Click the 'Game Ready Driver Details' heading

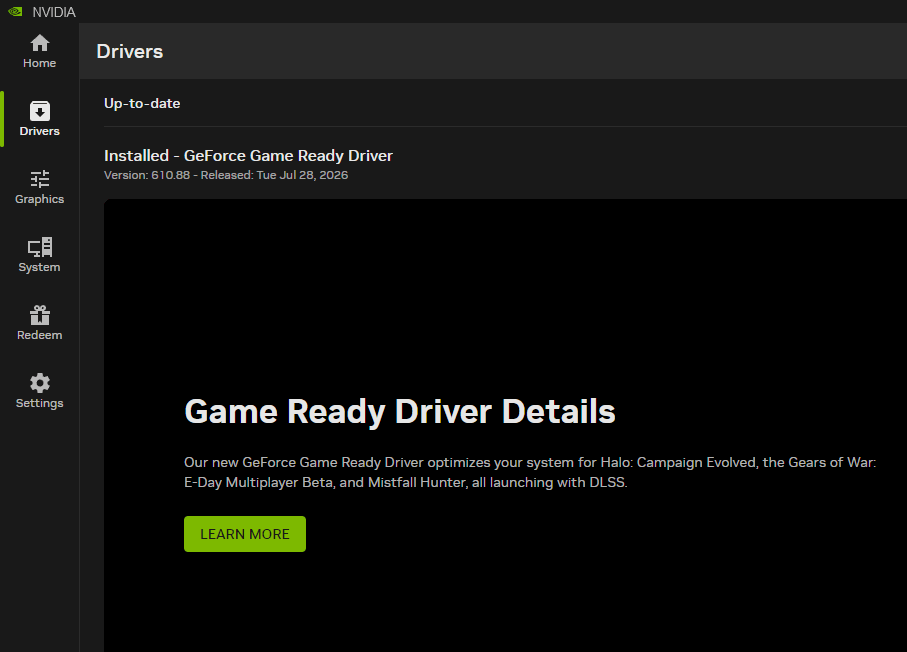(x=400, y=411)
